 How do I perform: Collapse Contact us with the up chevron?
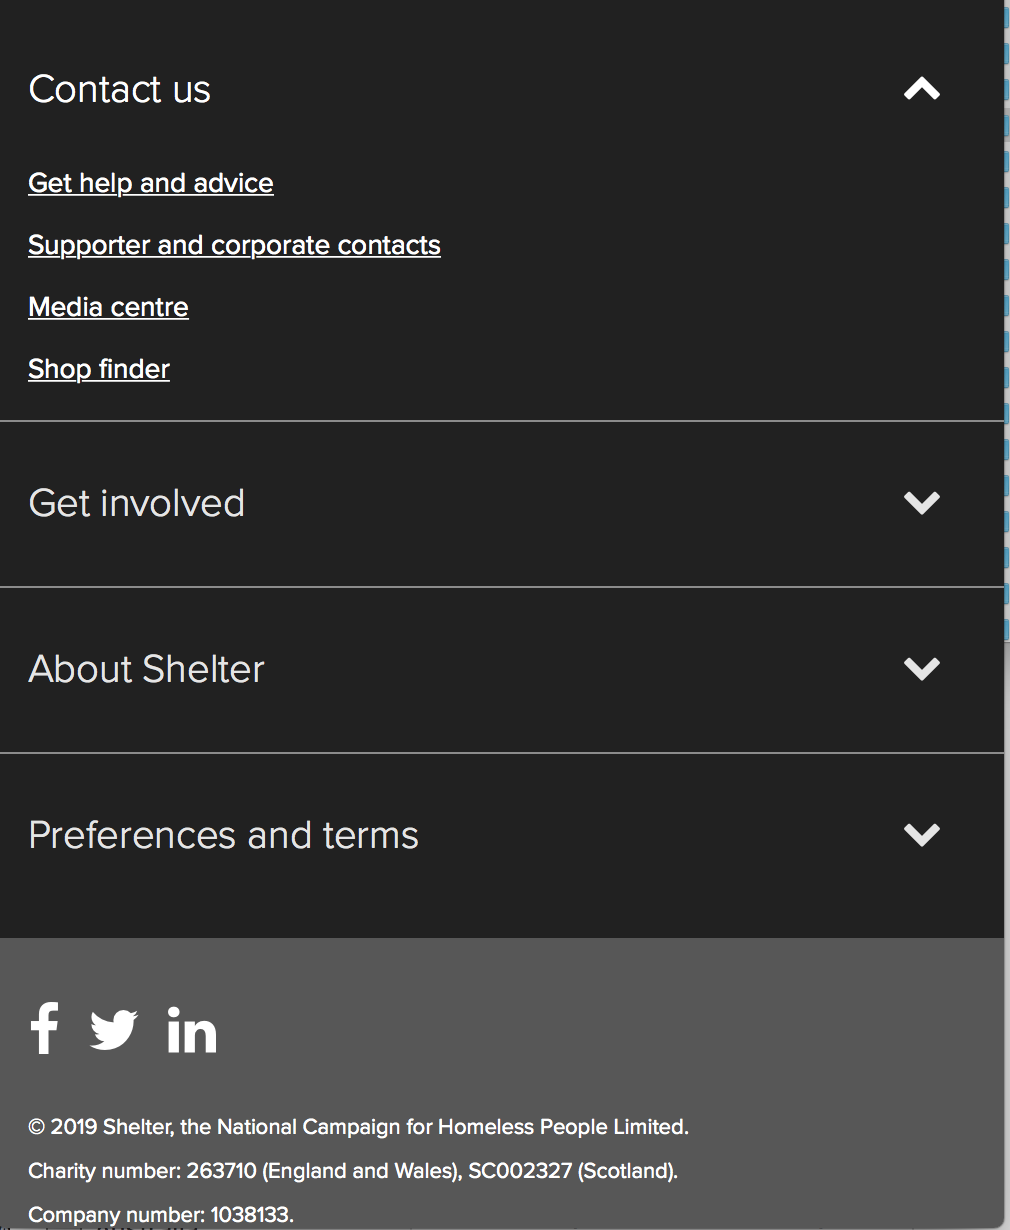(x=922, y=89)
